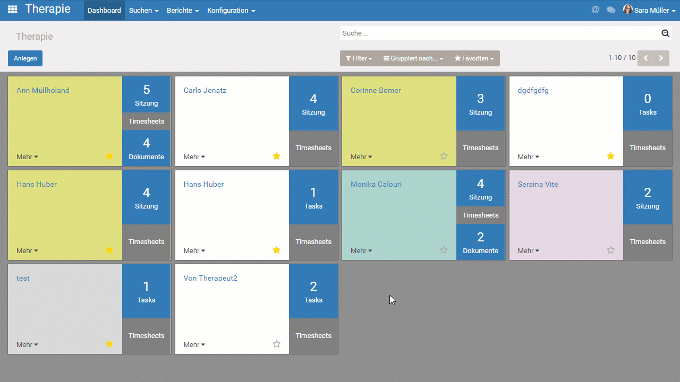Select the Dashboard menu item
This screenshot has width=680, height=382.
(104, 10)
